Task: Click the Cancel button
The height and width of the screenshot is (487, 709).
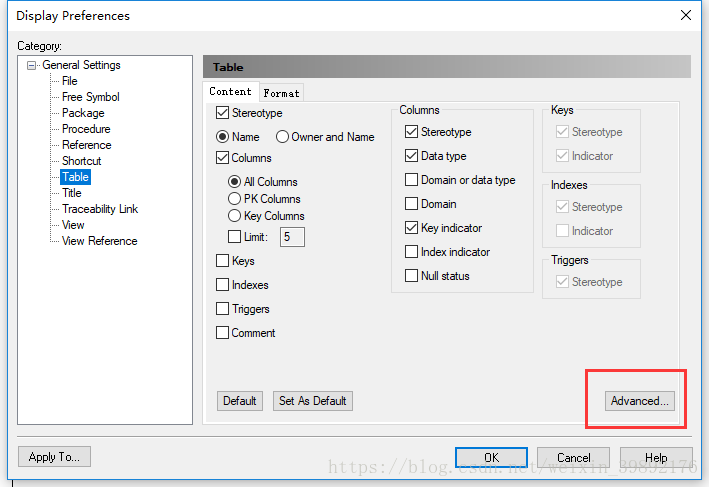Action: [x=573, y=458]
